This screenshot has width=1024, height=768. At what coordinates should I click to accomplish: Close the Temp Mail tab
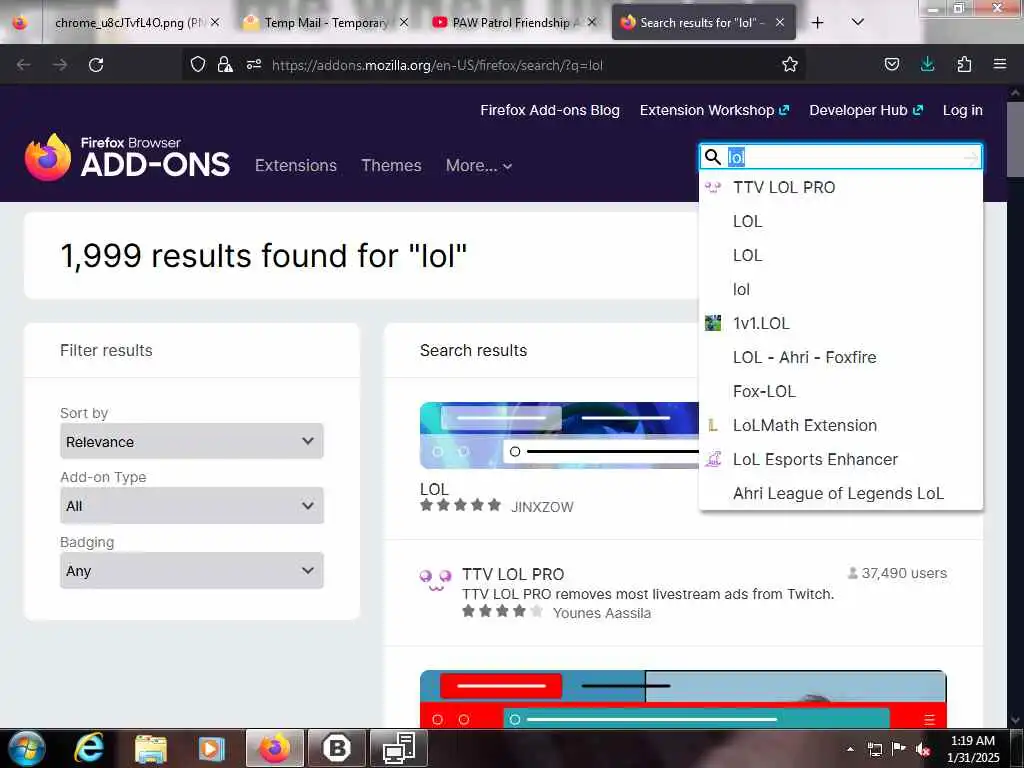click(404, 22)
